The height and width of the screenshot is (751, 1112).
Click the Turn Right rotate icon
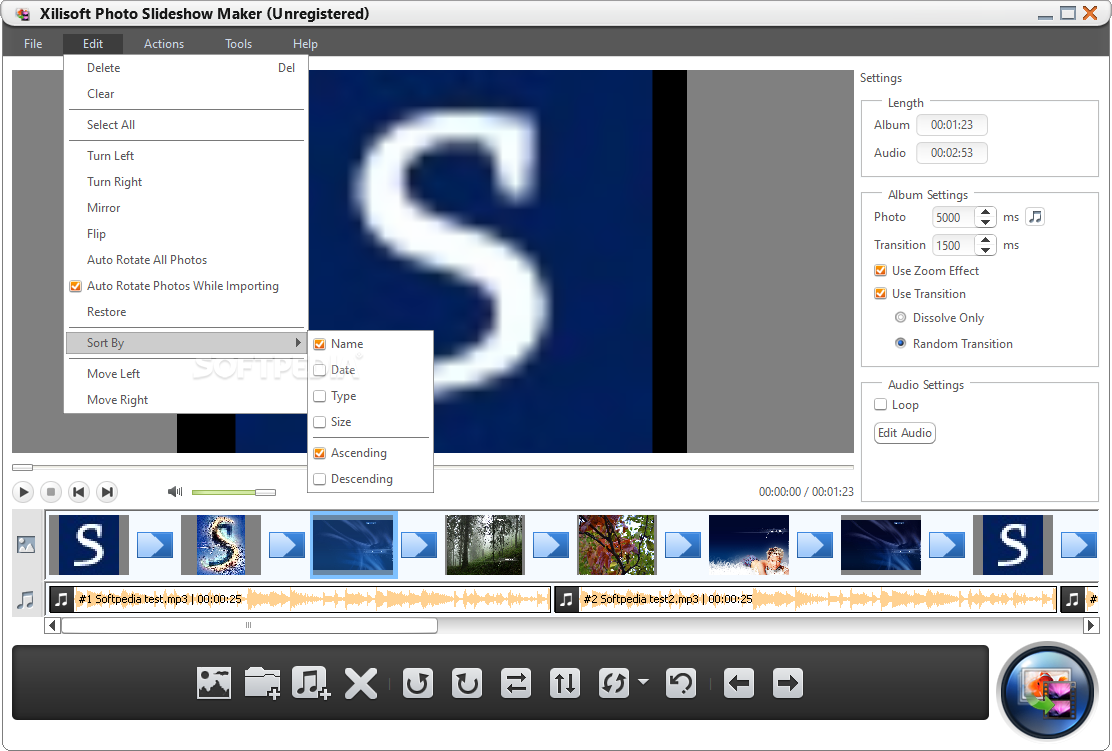click(467, 684)
